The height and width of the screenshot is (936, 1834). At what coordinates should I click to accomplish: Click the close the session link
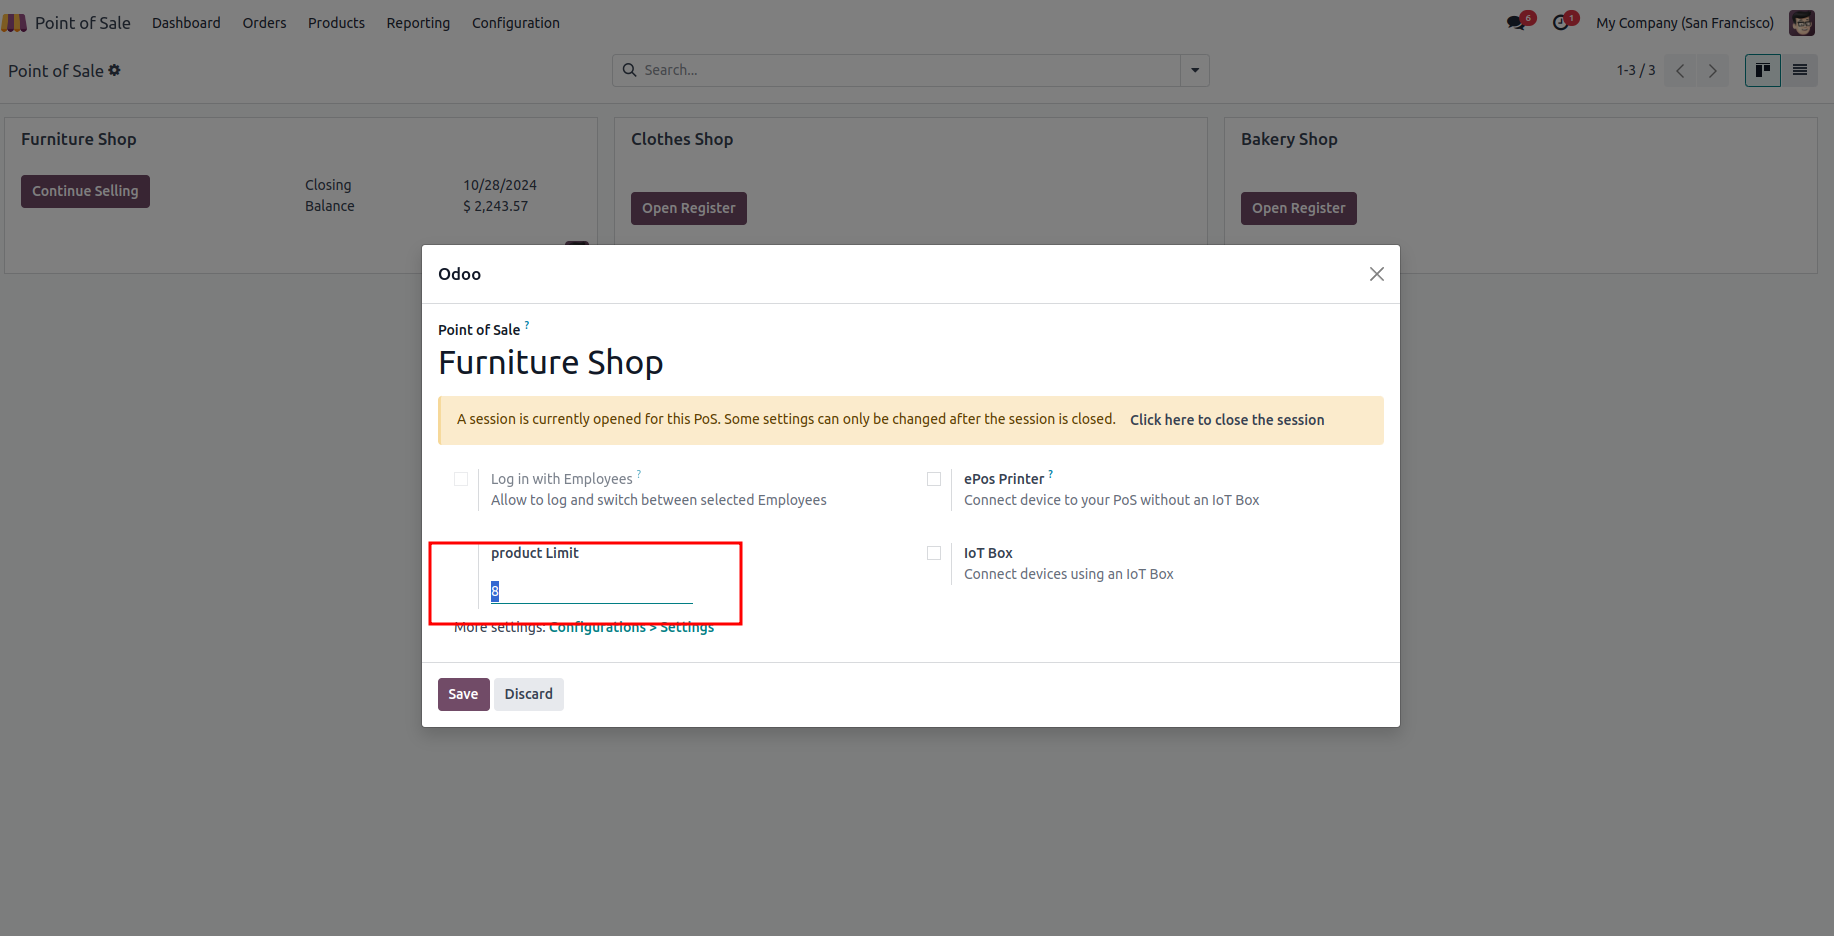point(1226,420)
